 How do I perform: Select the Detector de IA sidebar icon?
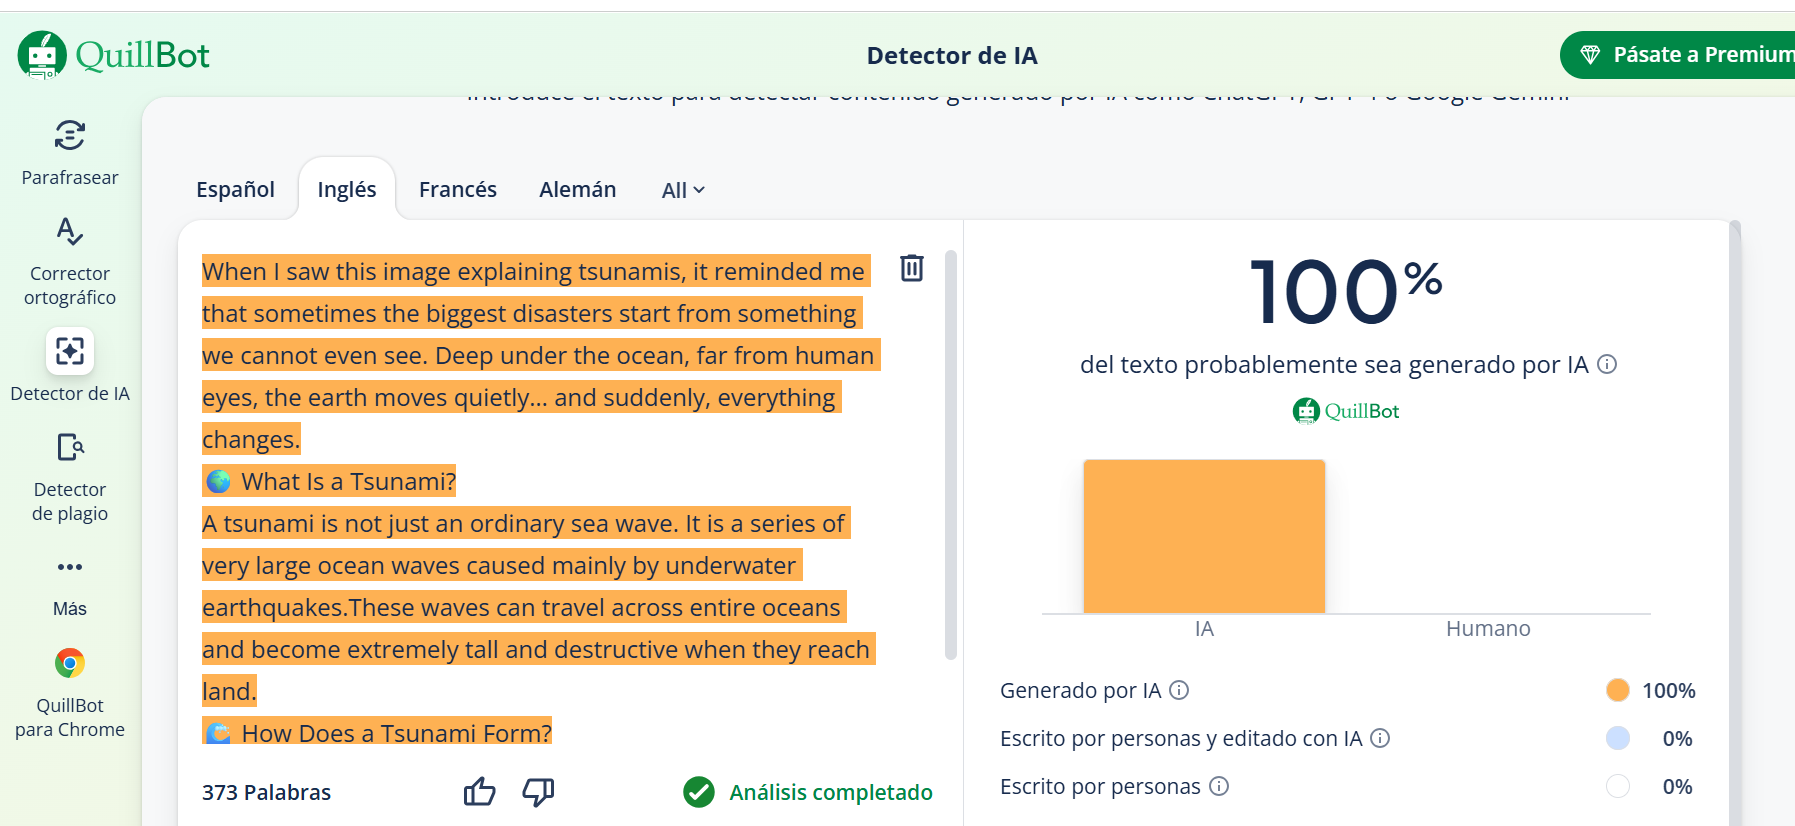(x=70, y=351)
